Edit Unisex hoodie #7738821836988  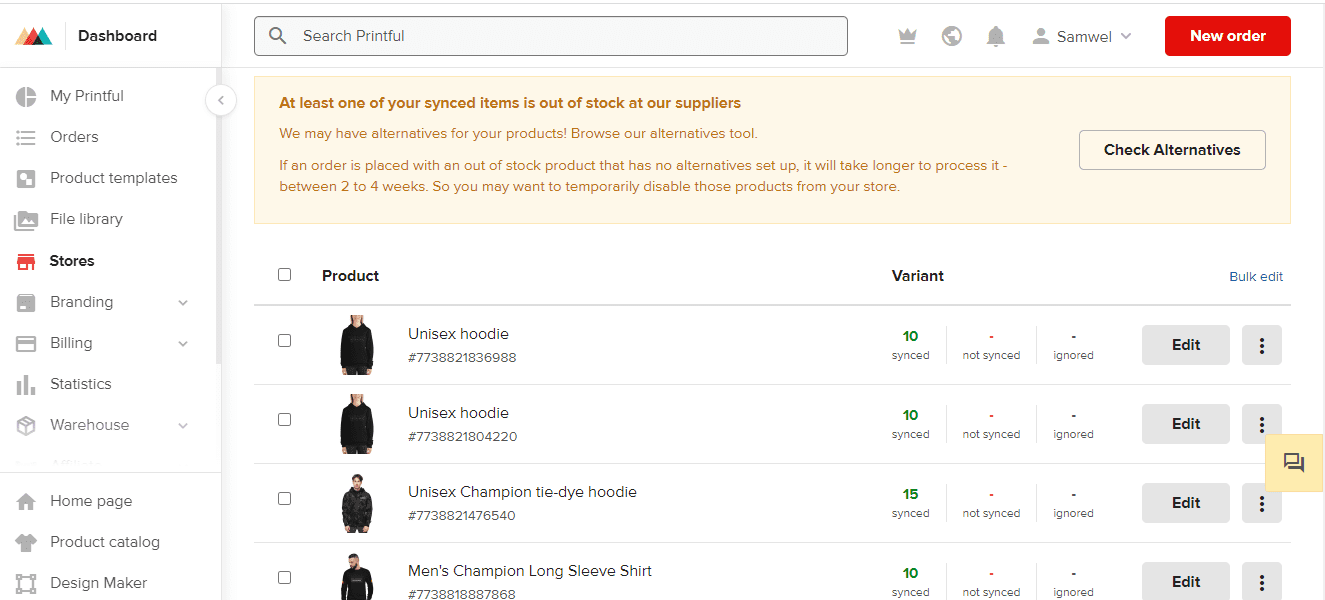click(x=1186, y=345)
